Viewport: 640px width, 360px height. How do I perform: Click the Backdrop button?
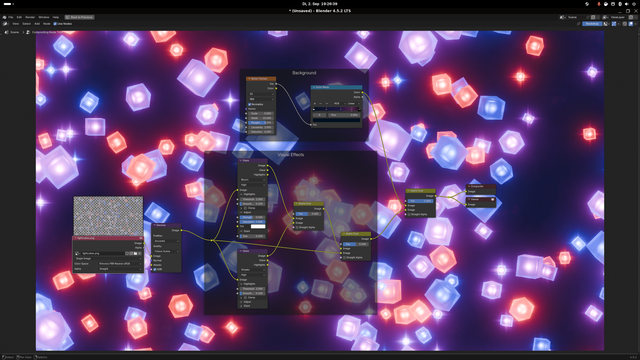[x=592, y=24]
